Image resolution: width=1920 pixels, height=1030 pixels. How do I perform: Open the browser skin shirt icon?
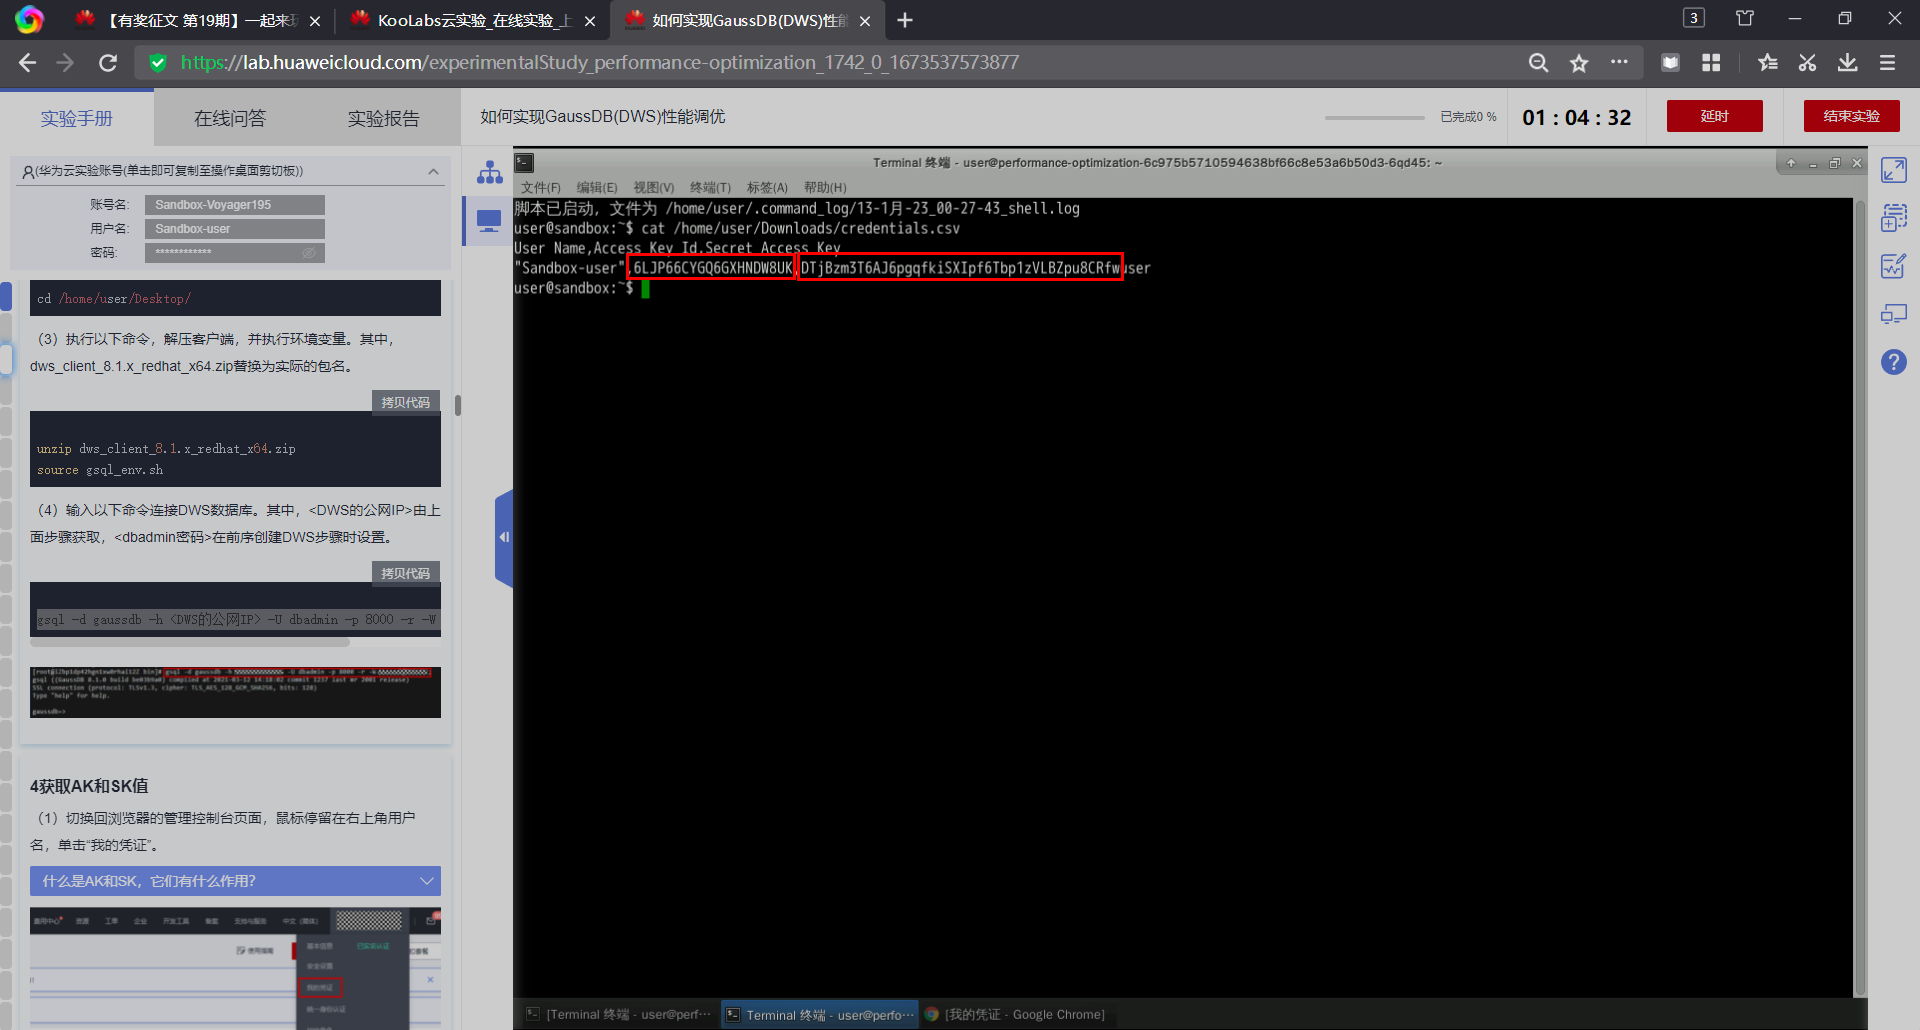[x=1745, y=18]
